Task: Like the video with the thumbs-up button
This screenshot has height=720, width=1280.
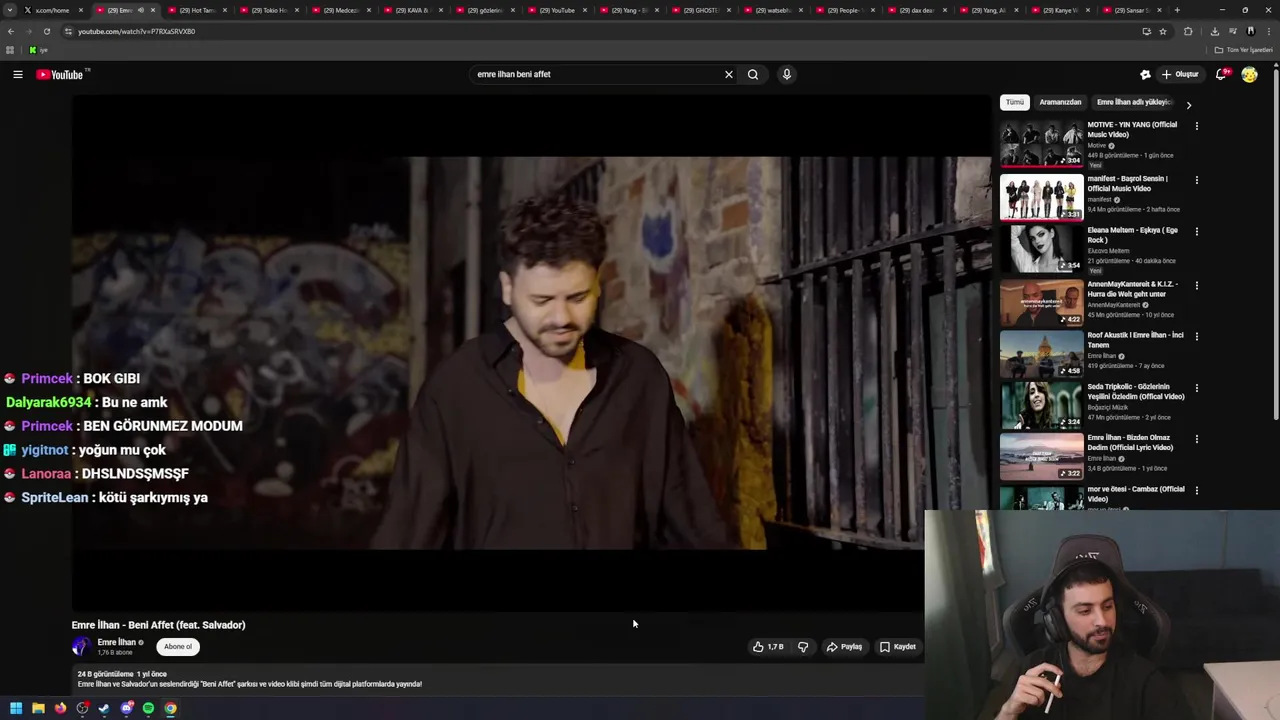Action: (768, 647)
